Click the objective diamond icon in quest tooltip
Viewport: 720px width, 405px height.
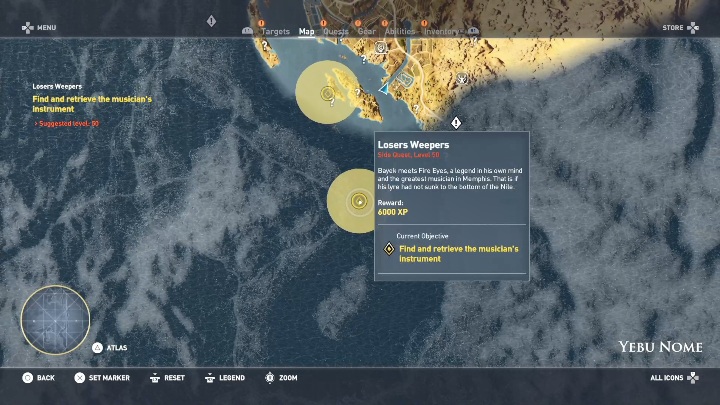[x=389, y=249]
